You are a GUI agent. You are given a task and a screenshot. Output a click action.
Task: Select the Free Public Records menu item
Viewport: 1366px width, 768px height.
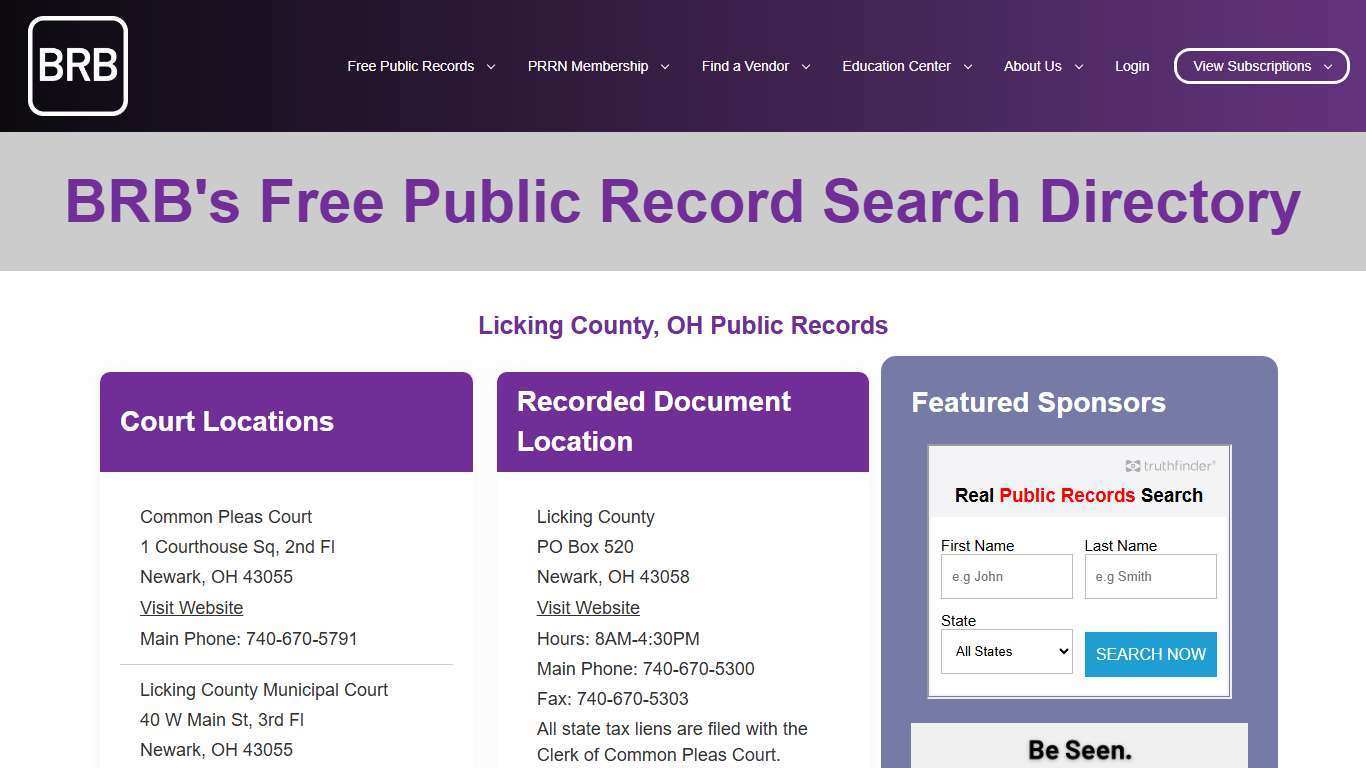(x=410, y=66)
